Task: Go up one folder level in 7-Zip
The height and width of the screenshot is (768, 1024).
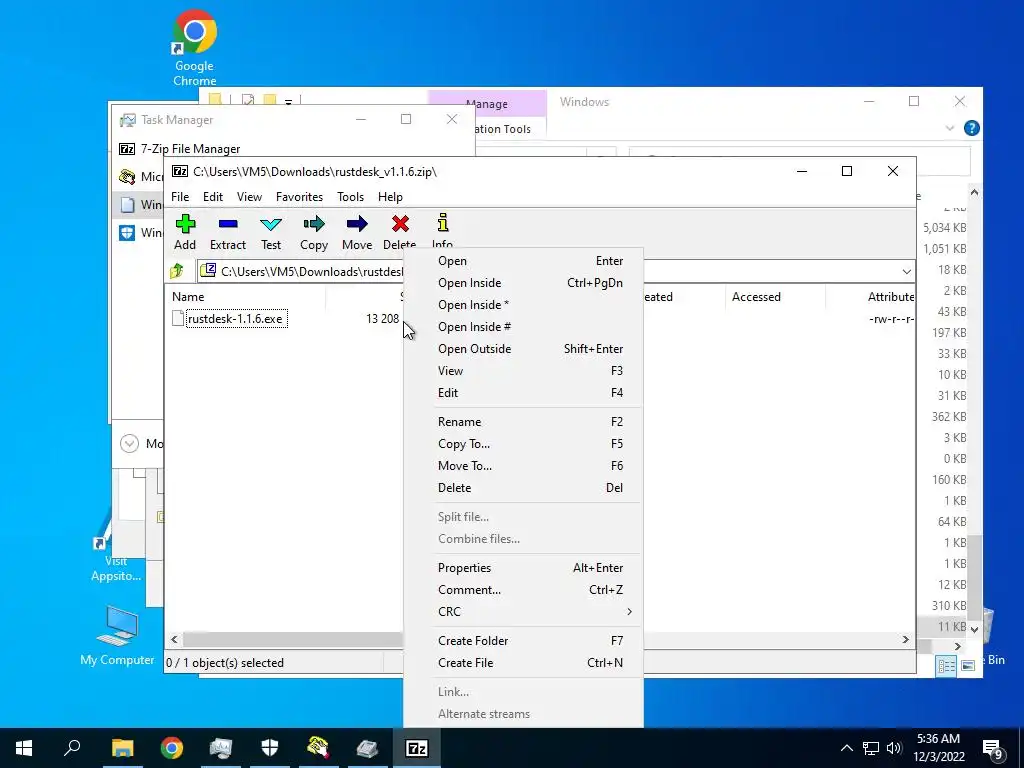Action: (x=177, y=271)
